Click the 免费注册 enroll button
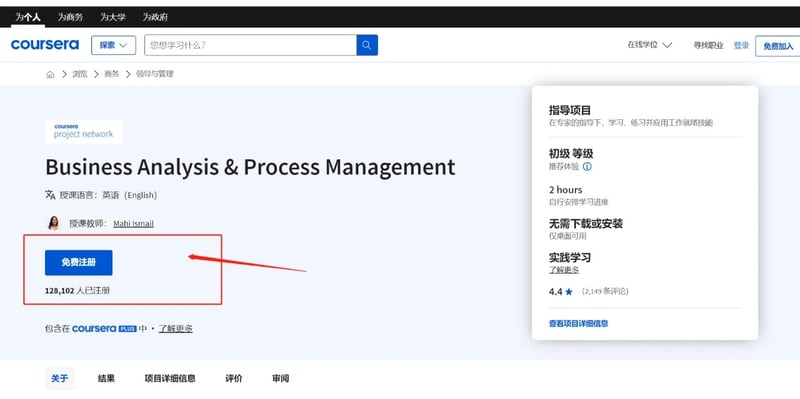 (x=79, y=263)
